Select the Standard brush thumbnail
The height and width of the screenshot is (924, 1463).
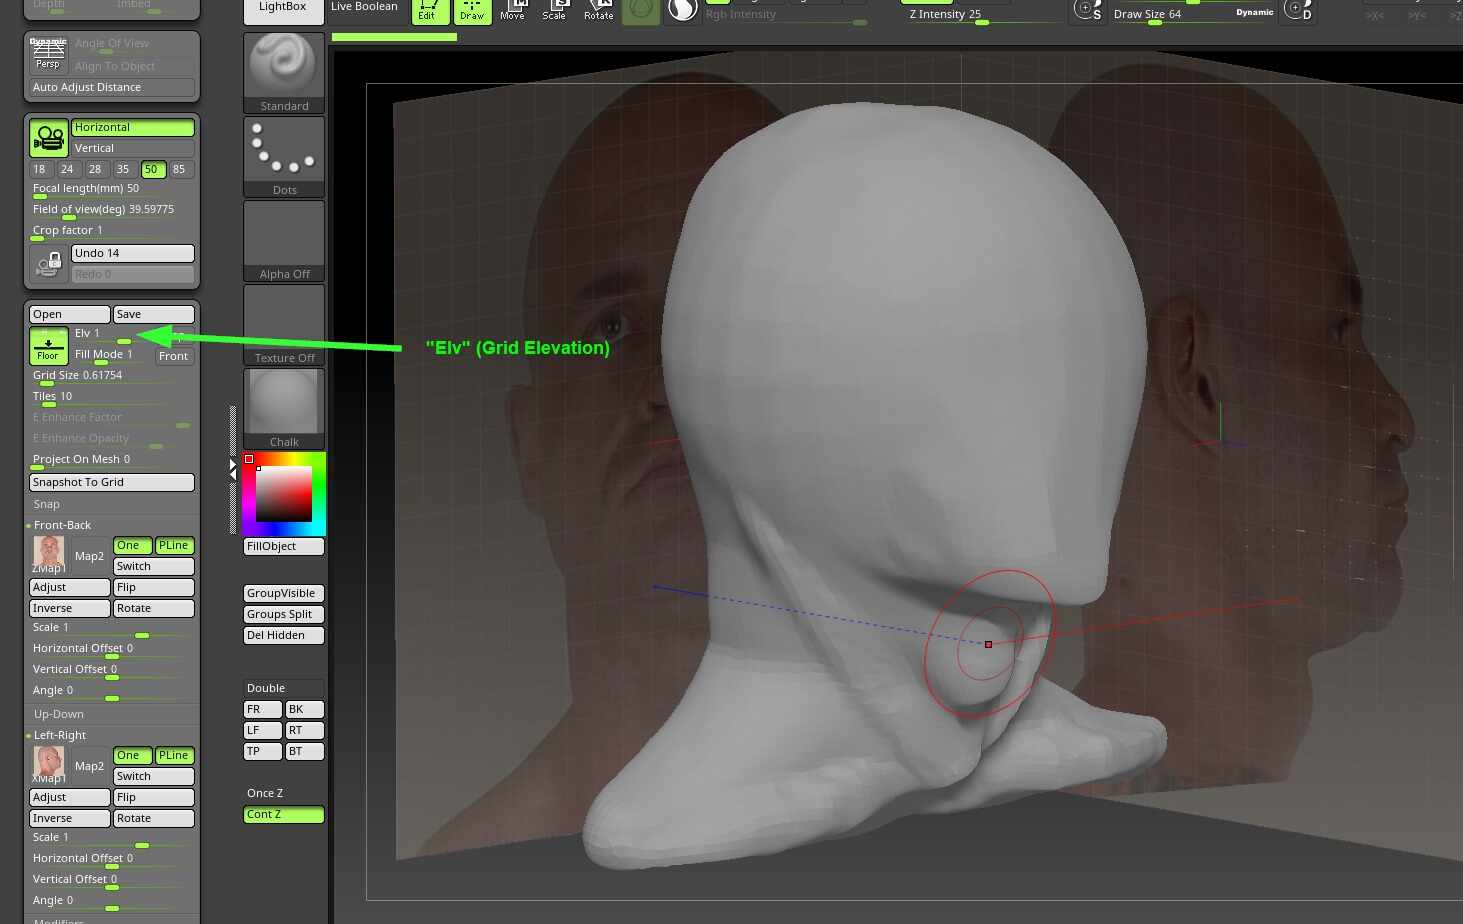pos(285,73)
